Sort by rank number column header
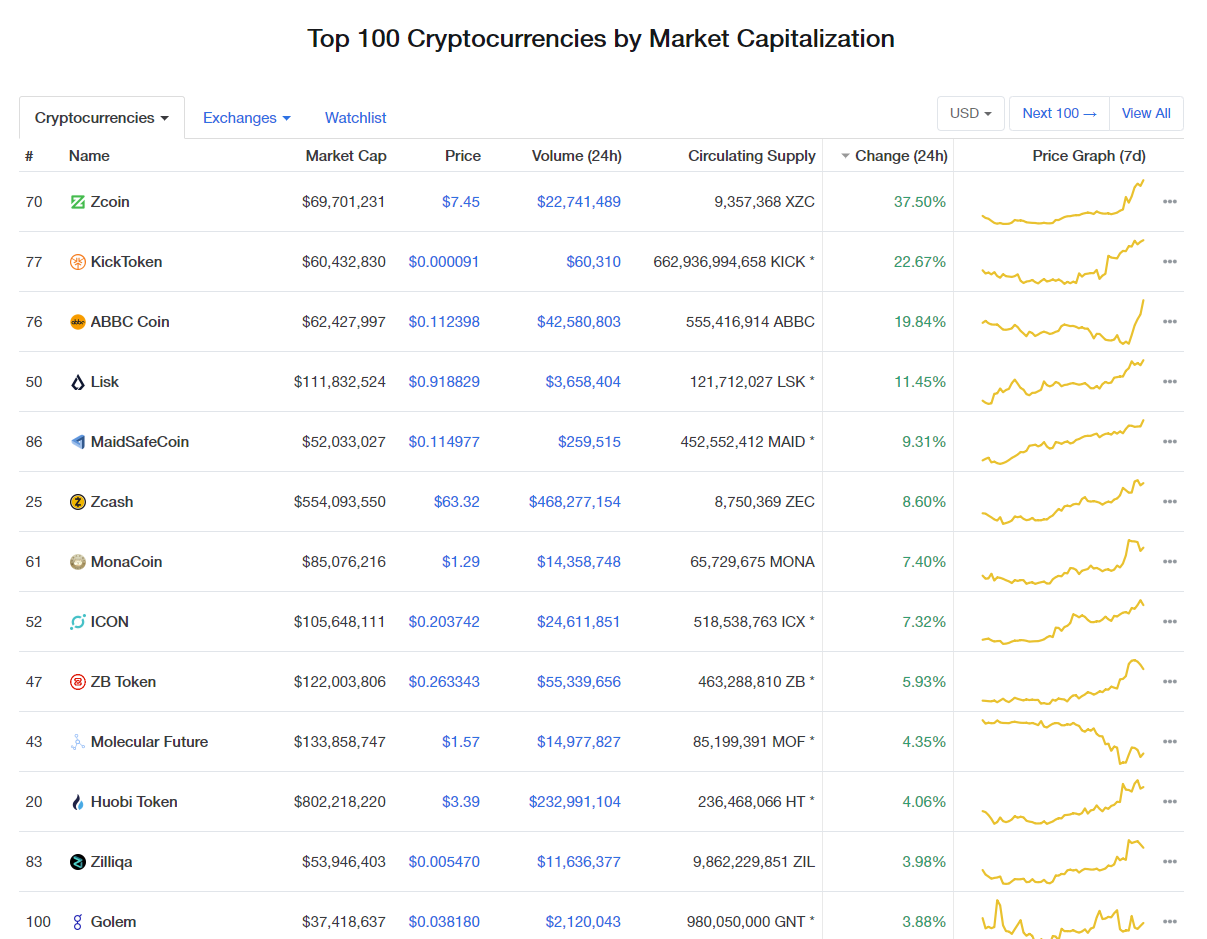This screenshot has height=939, width=1207. tap(30, 156)
